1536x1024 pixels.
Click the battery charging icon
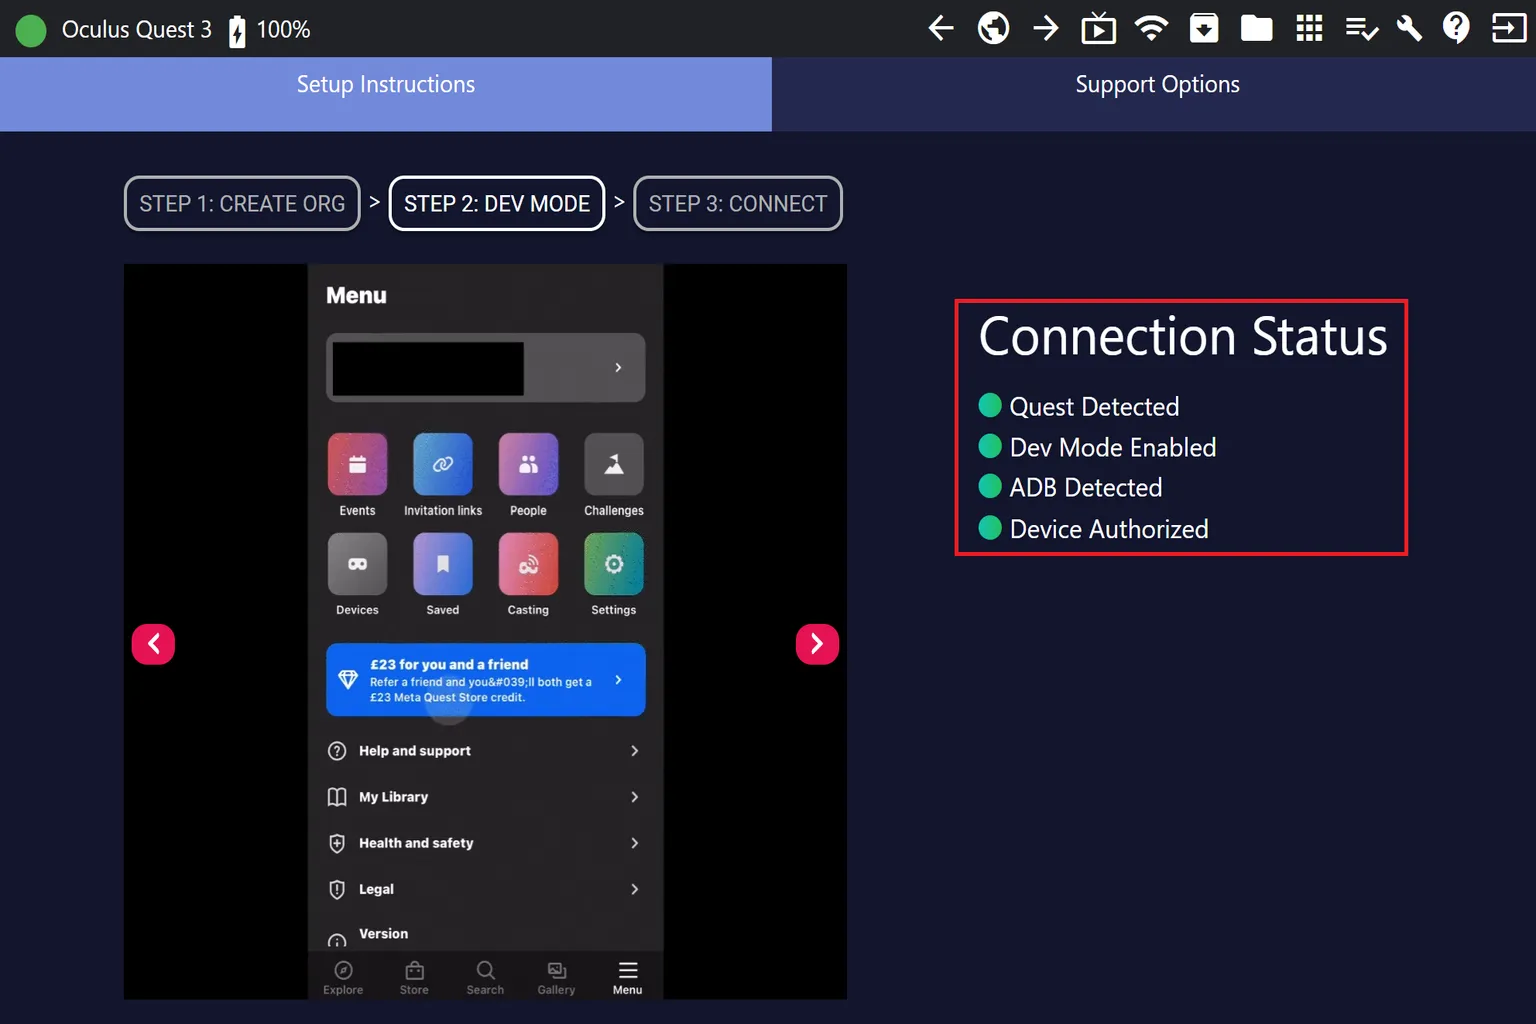pyautogui.click(x=237, y=31)
